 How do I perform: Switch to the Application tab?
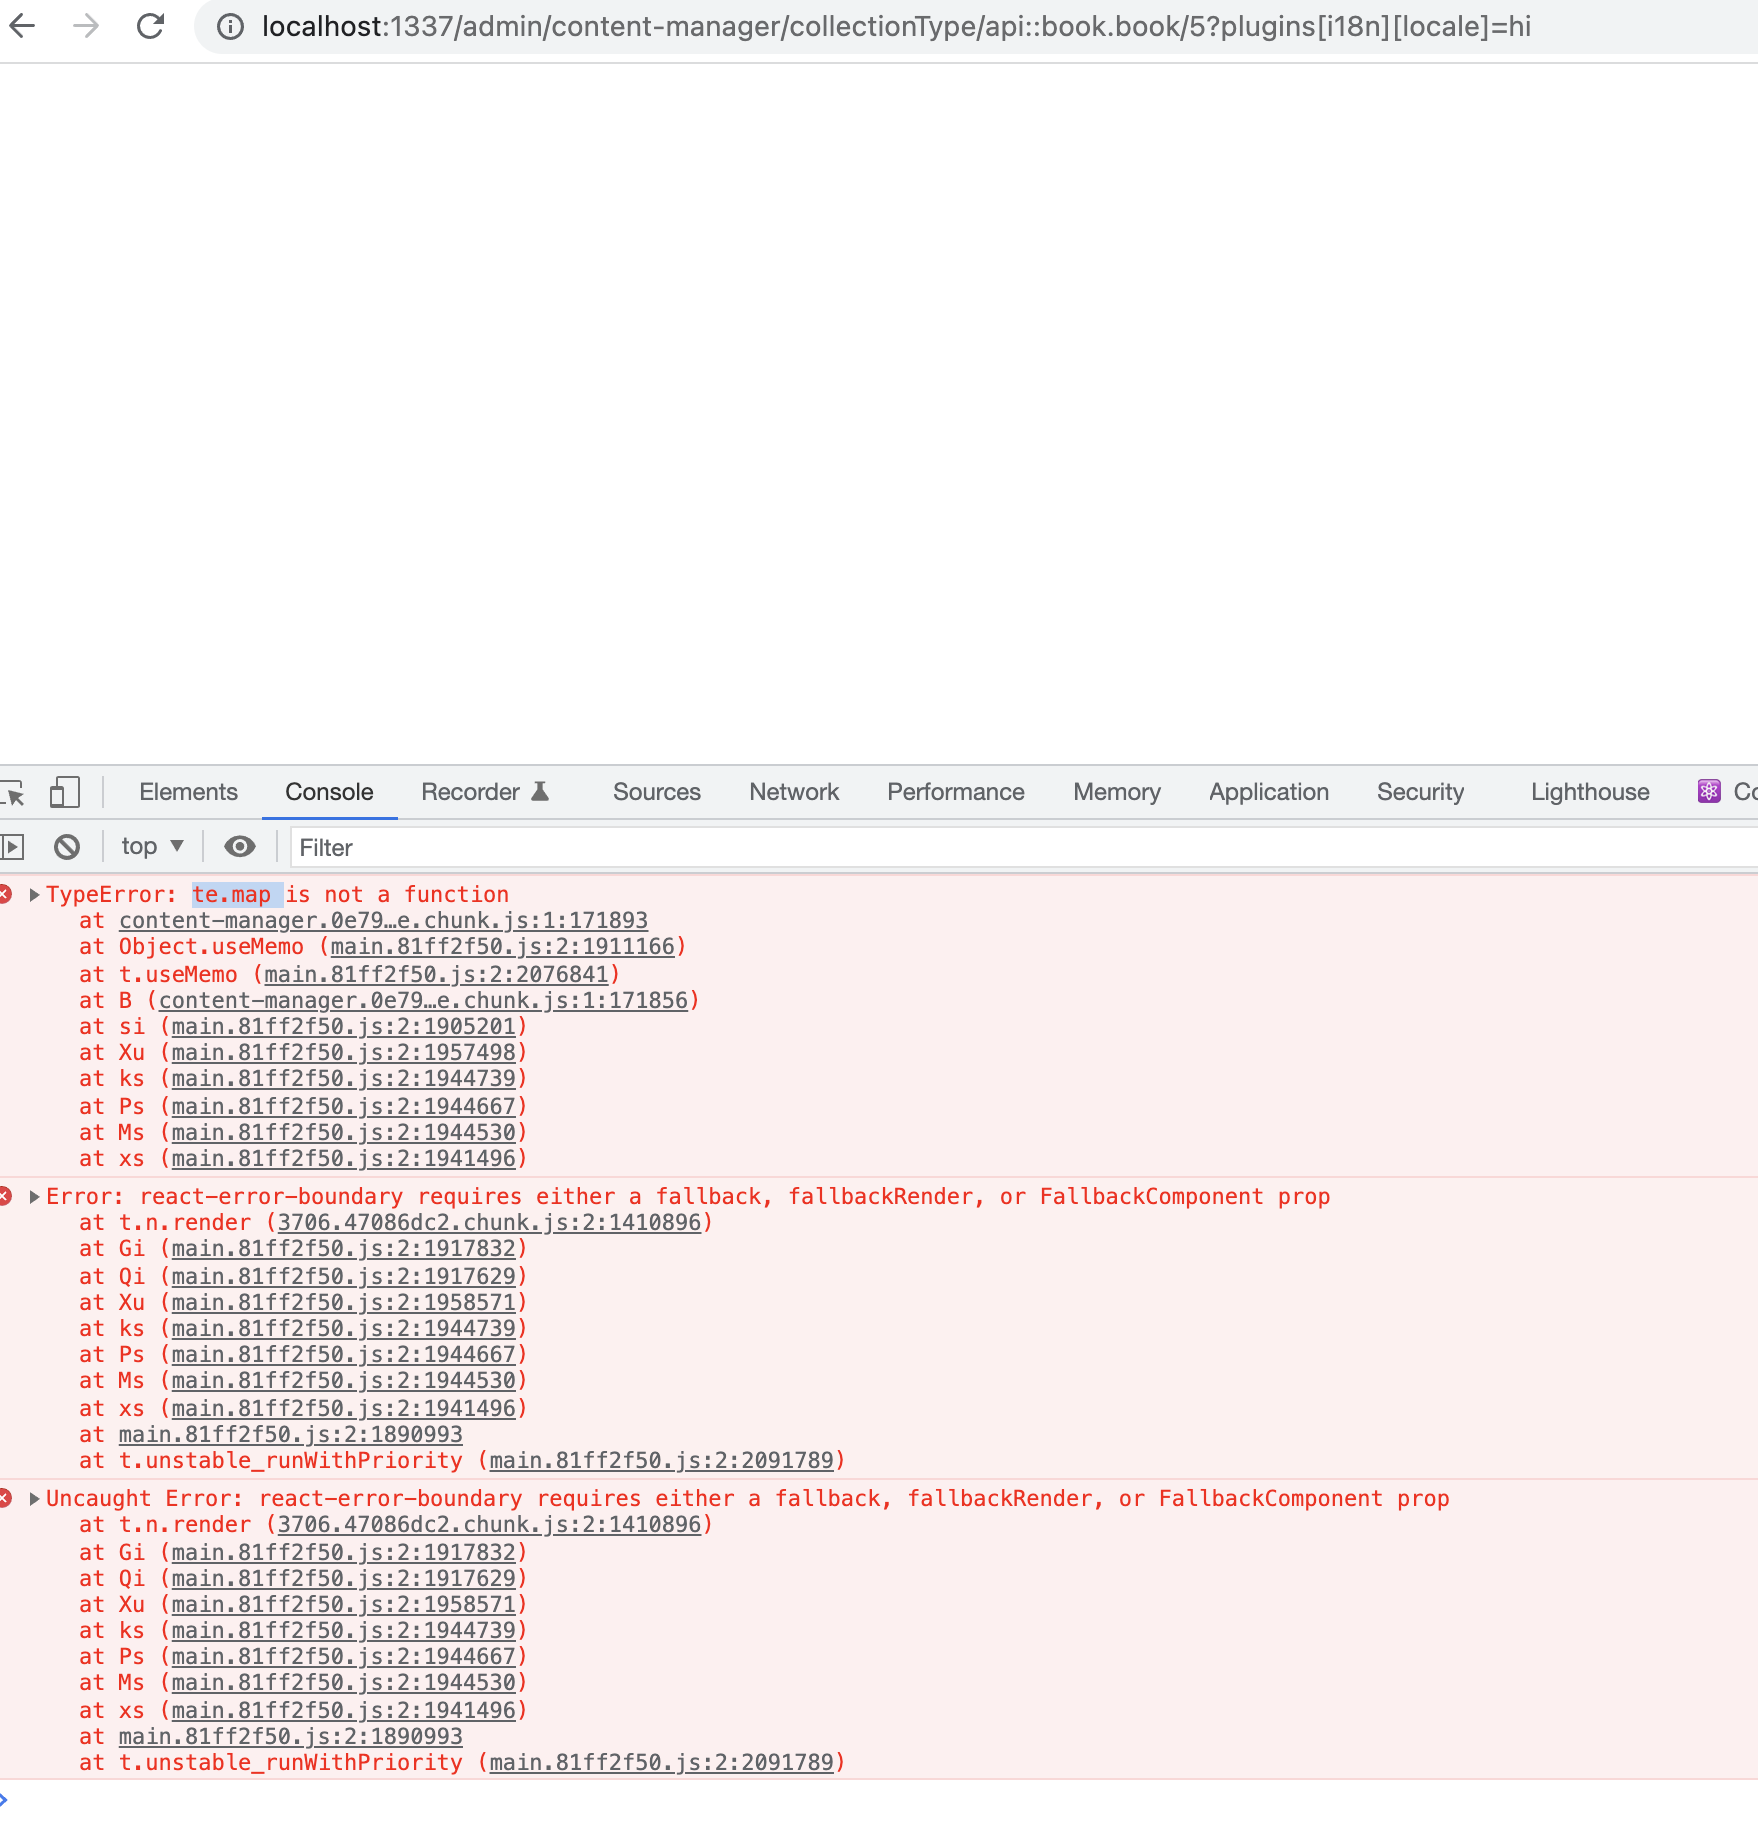pyautogui.click(x=1267, y=791)
